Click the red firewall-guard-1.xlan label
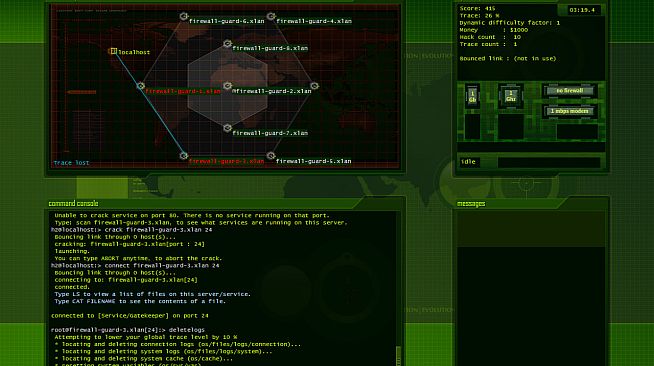Image resolution: width=654 pixels, height=366 pixels. point(183,91)
